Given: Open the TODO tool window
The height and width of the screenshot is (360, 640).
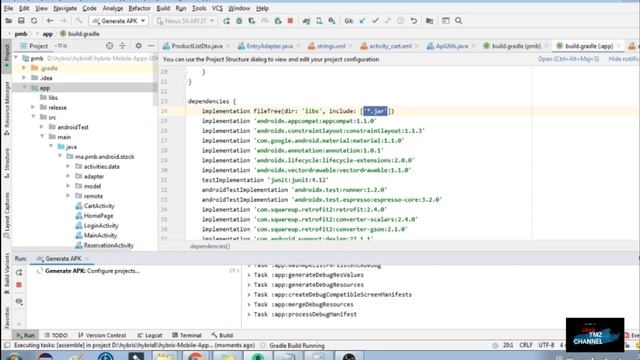Looking at the screenshot, I should click(x=56, y=336).
